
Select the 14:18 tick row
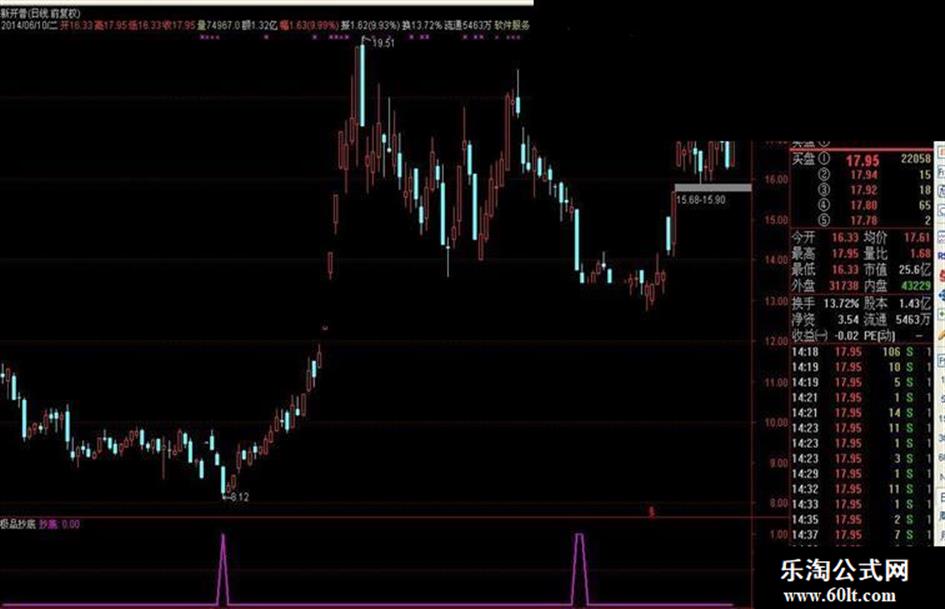coord(861,352)
